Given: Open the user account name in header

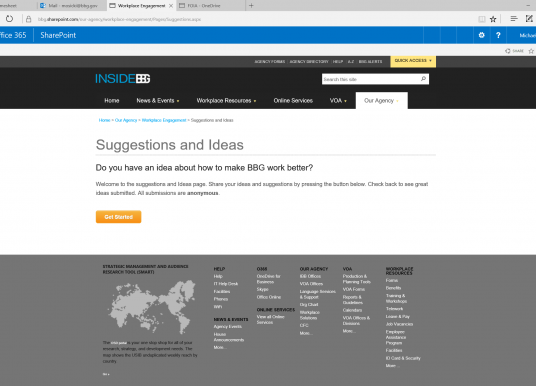Looking at the screenshot, I should tap(527, 35).
